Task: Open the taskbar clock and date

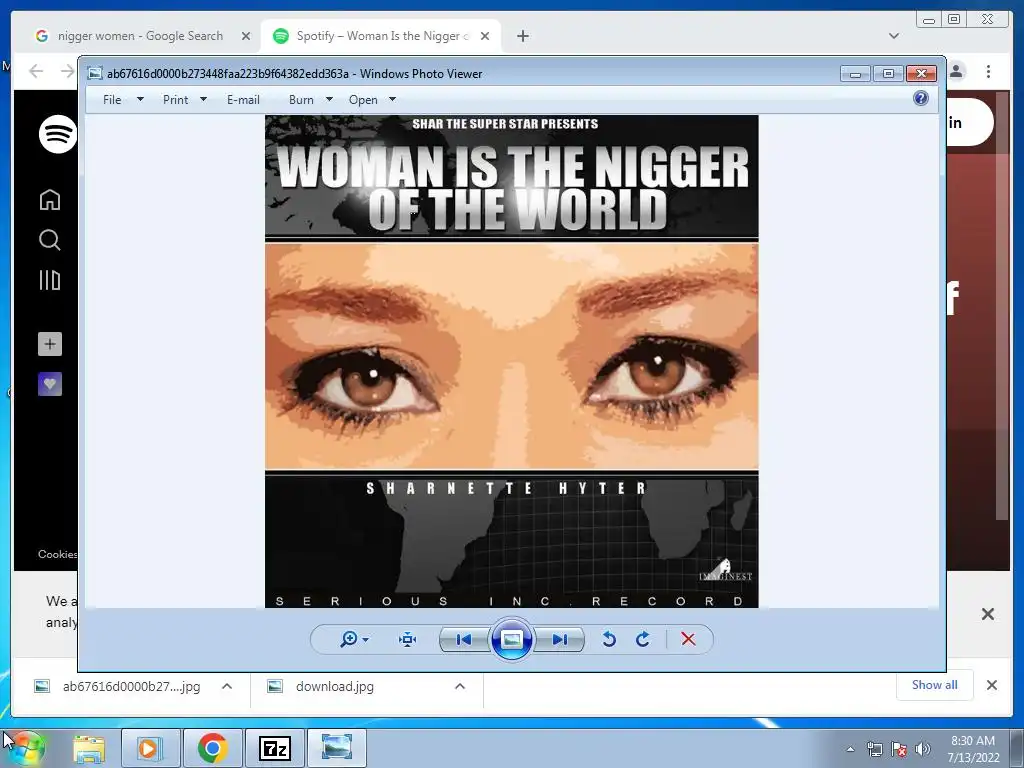Action: point(973,749)
